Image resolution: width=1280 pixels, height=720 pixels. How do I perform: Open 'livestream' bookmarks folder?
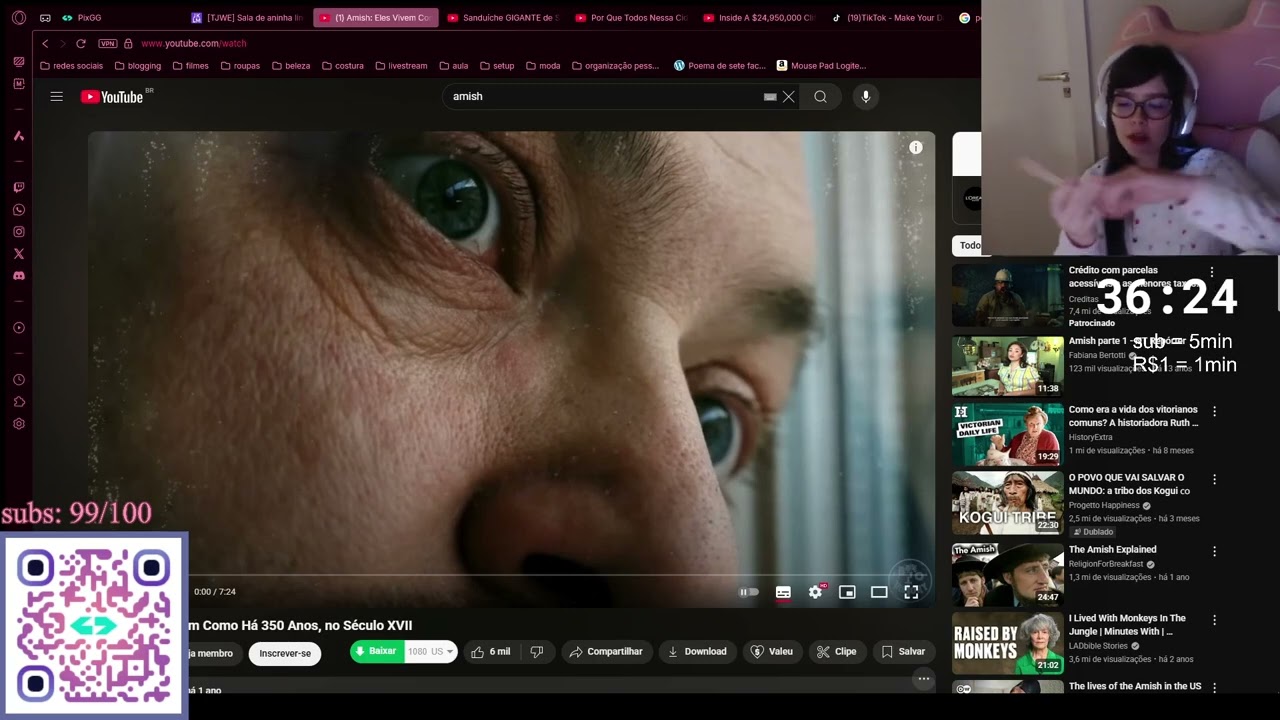(401, 66)
